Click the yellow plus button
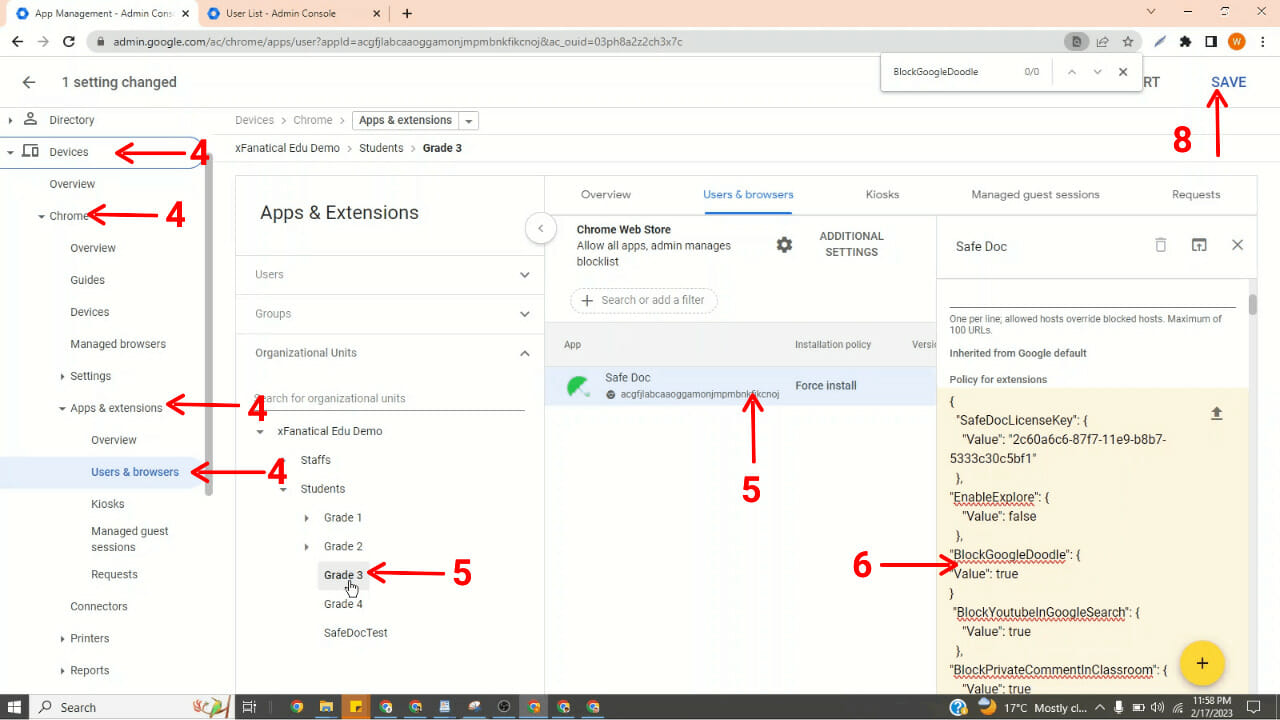Viewport: 1280px width, 720px height. pyautogui.click(x=1202, y=663)
